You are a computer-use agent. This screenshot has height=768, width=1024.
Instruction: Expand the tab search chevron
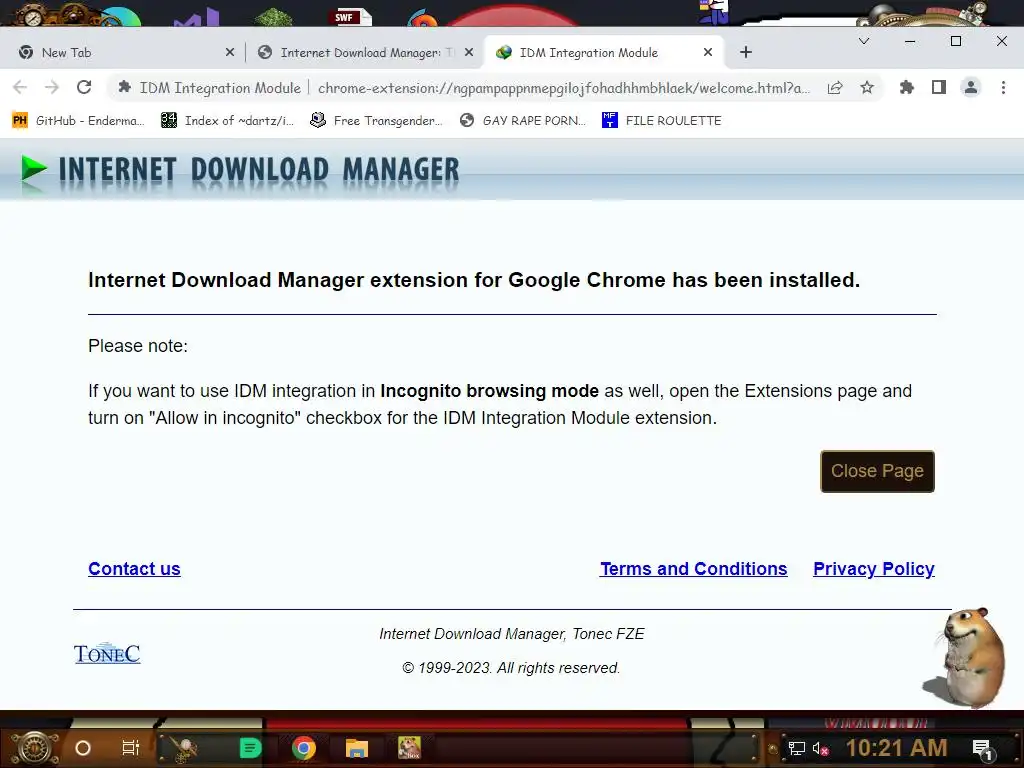(x=864, y=41)
